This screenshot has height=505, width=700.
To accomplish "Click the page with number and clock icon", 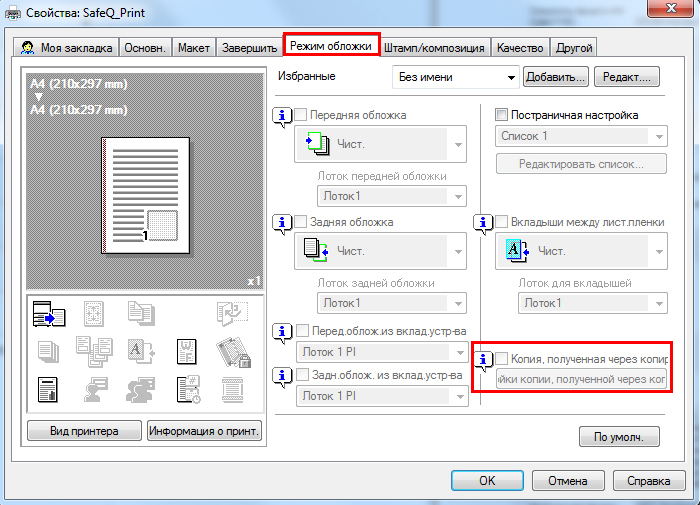I will (188, 389).
